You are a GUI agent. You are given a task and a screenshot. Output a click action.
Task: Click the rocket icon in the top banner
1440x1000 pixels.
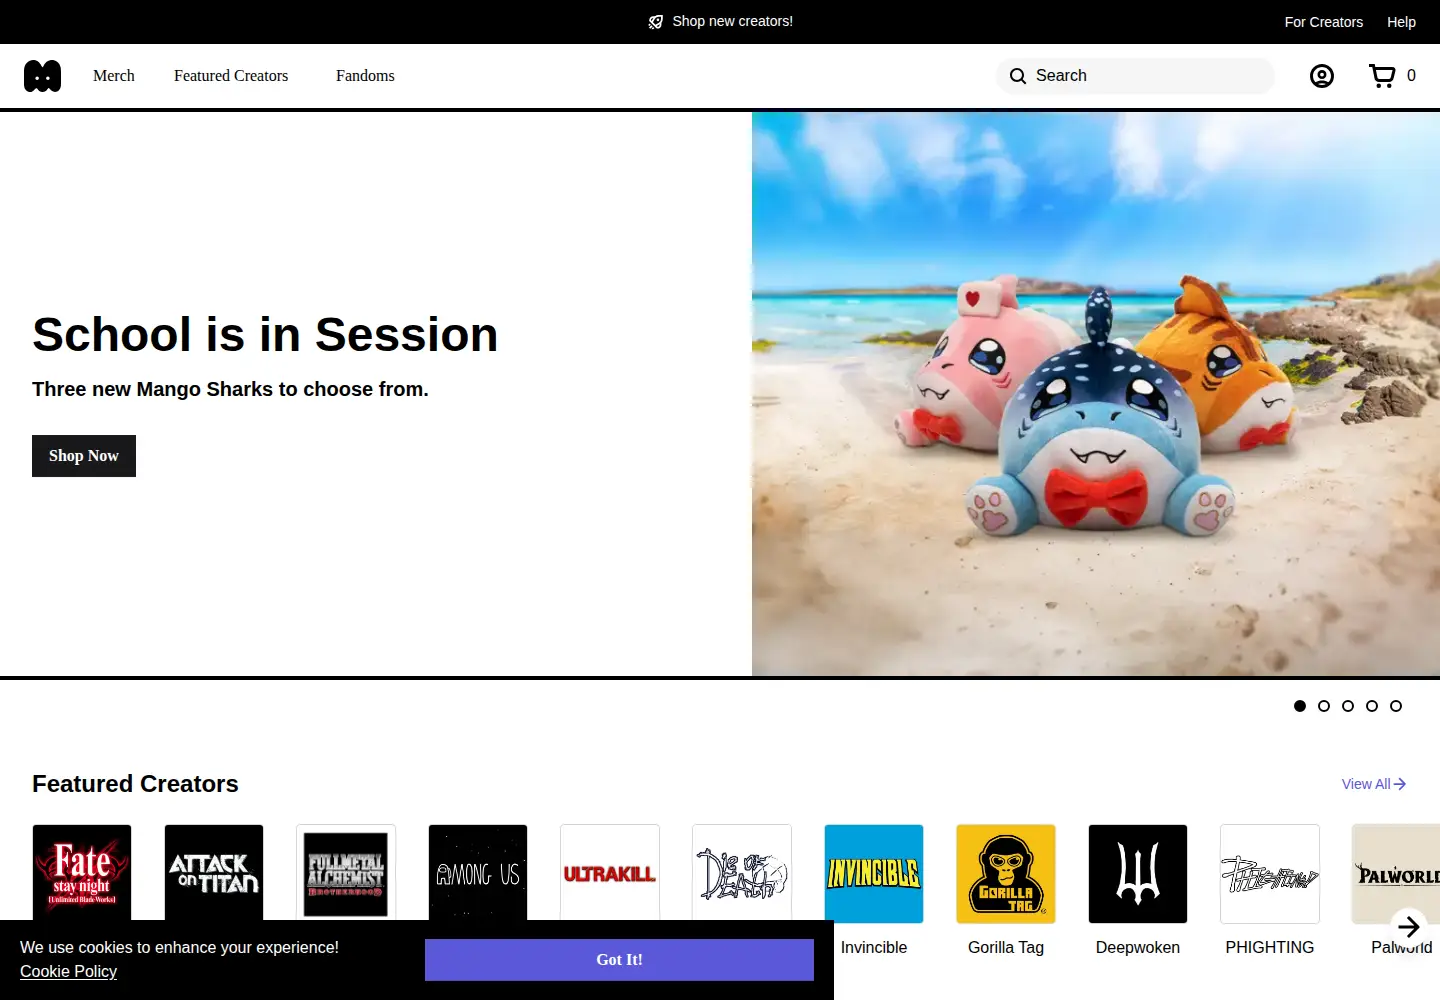[656, 22]
